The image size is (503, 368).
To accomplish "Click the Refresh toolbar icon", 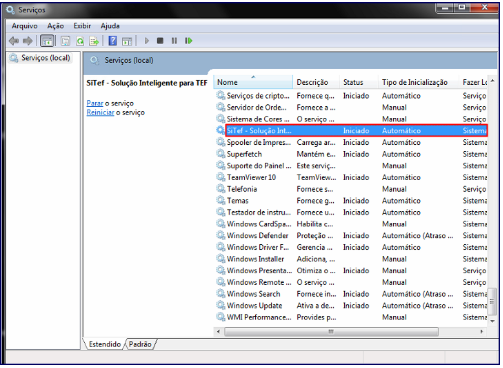I will click(80, 41).
